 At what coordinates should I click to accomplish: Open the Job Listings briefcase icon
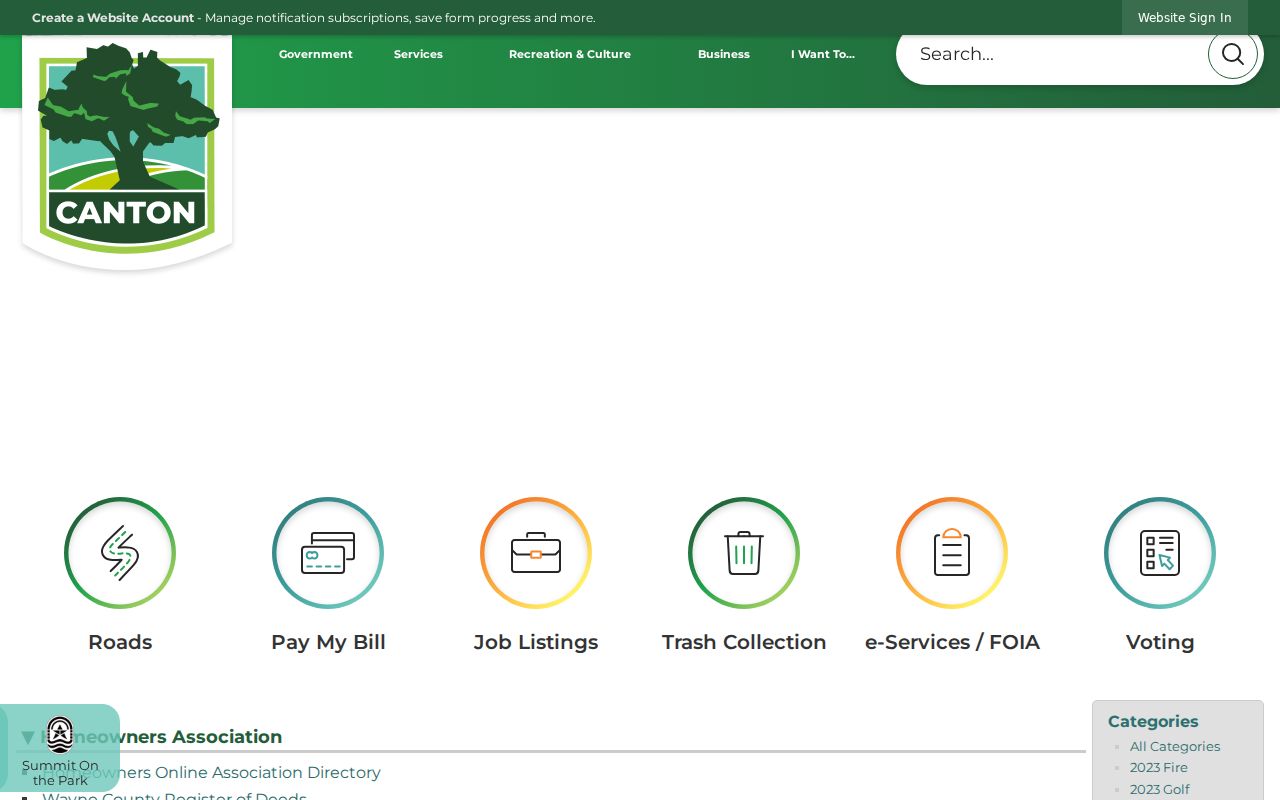(x=536, y=553)
